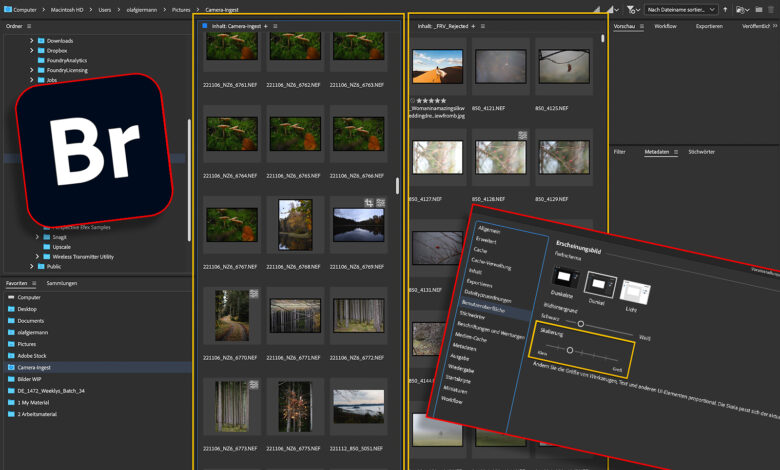This screenshot has height=470, width=780.
Task: Open the Metadaten panel menu icon
Action: click(x=676, y=151)
